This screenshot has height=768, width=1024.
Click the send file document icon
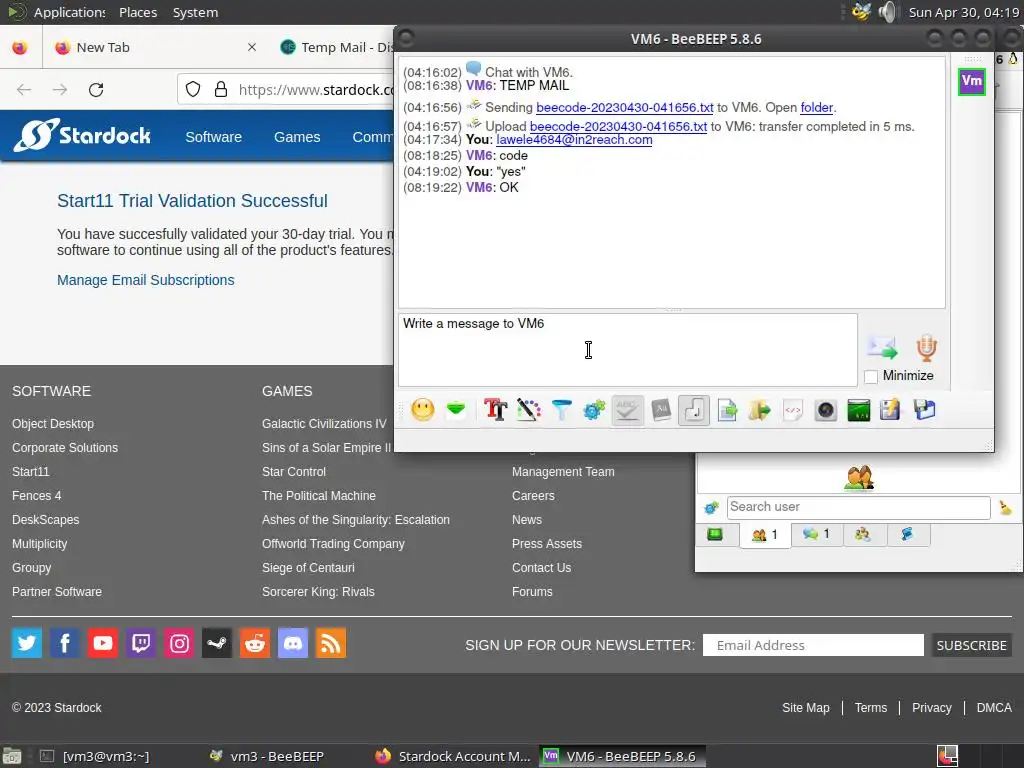tap(727, 410)
